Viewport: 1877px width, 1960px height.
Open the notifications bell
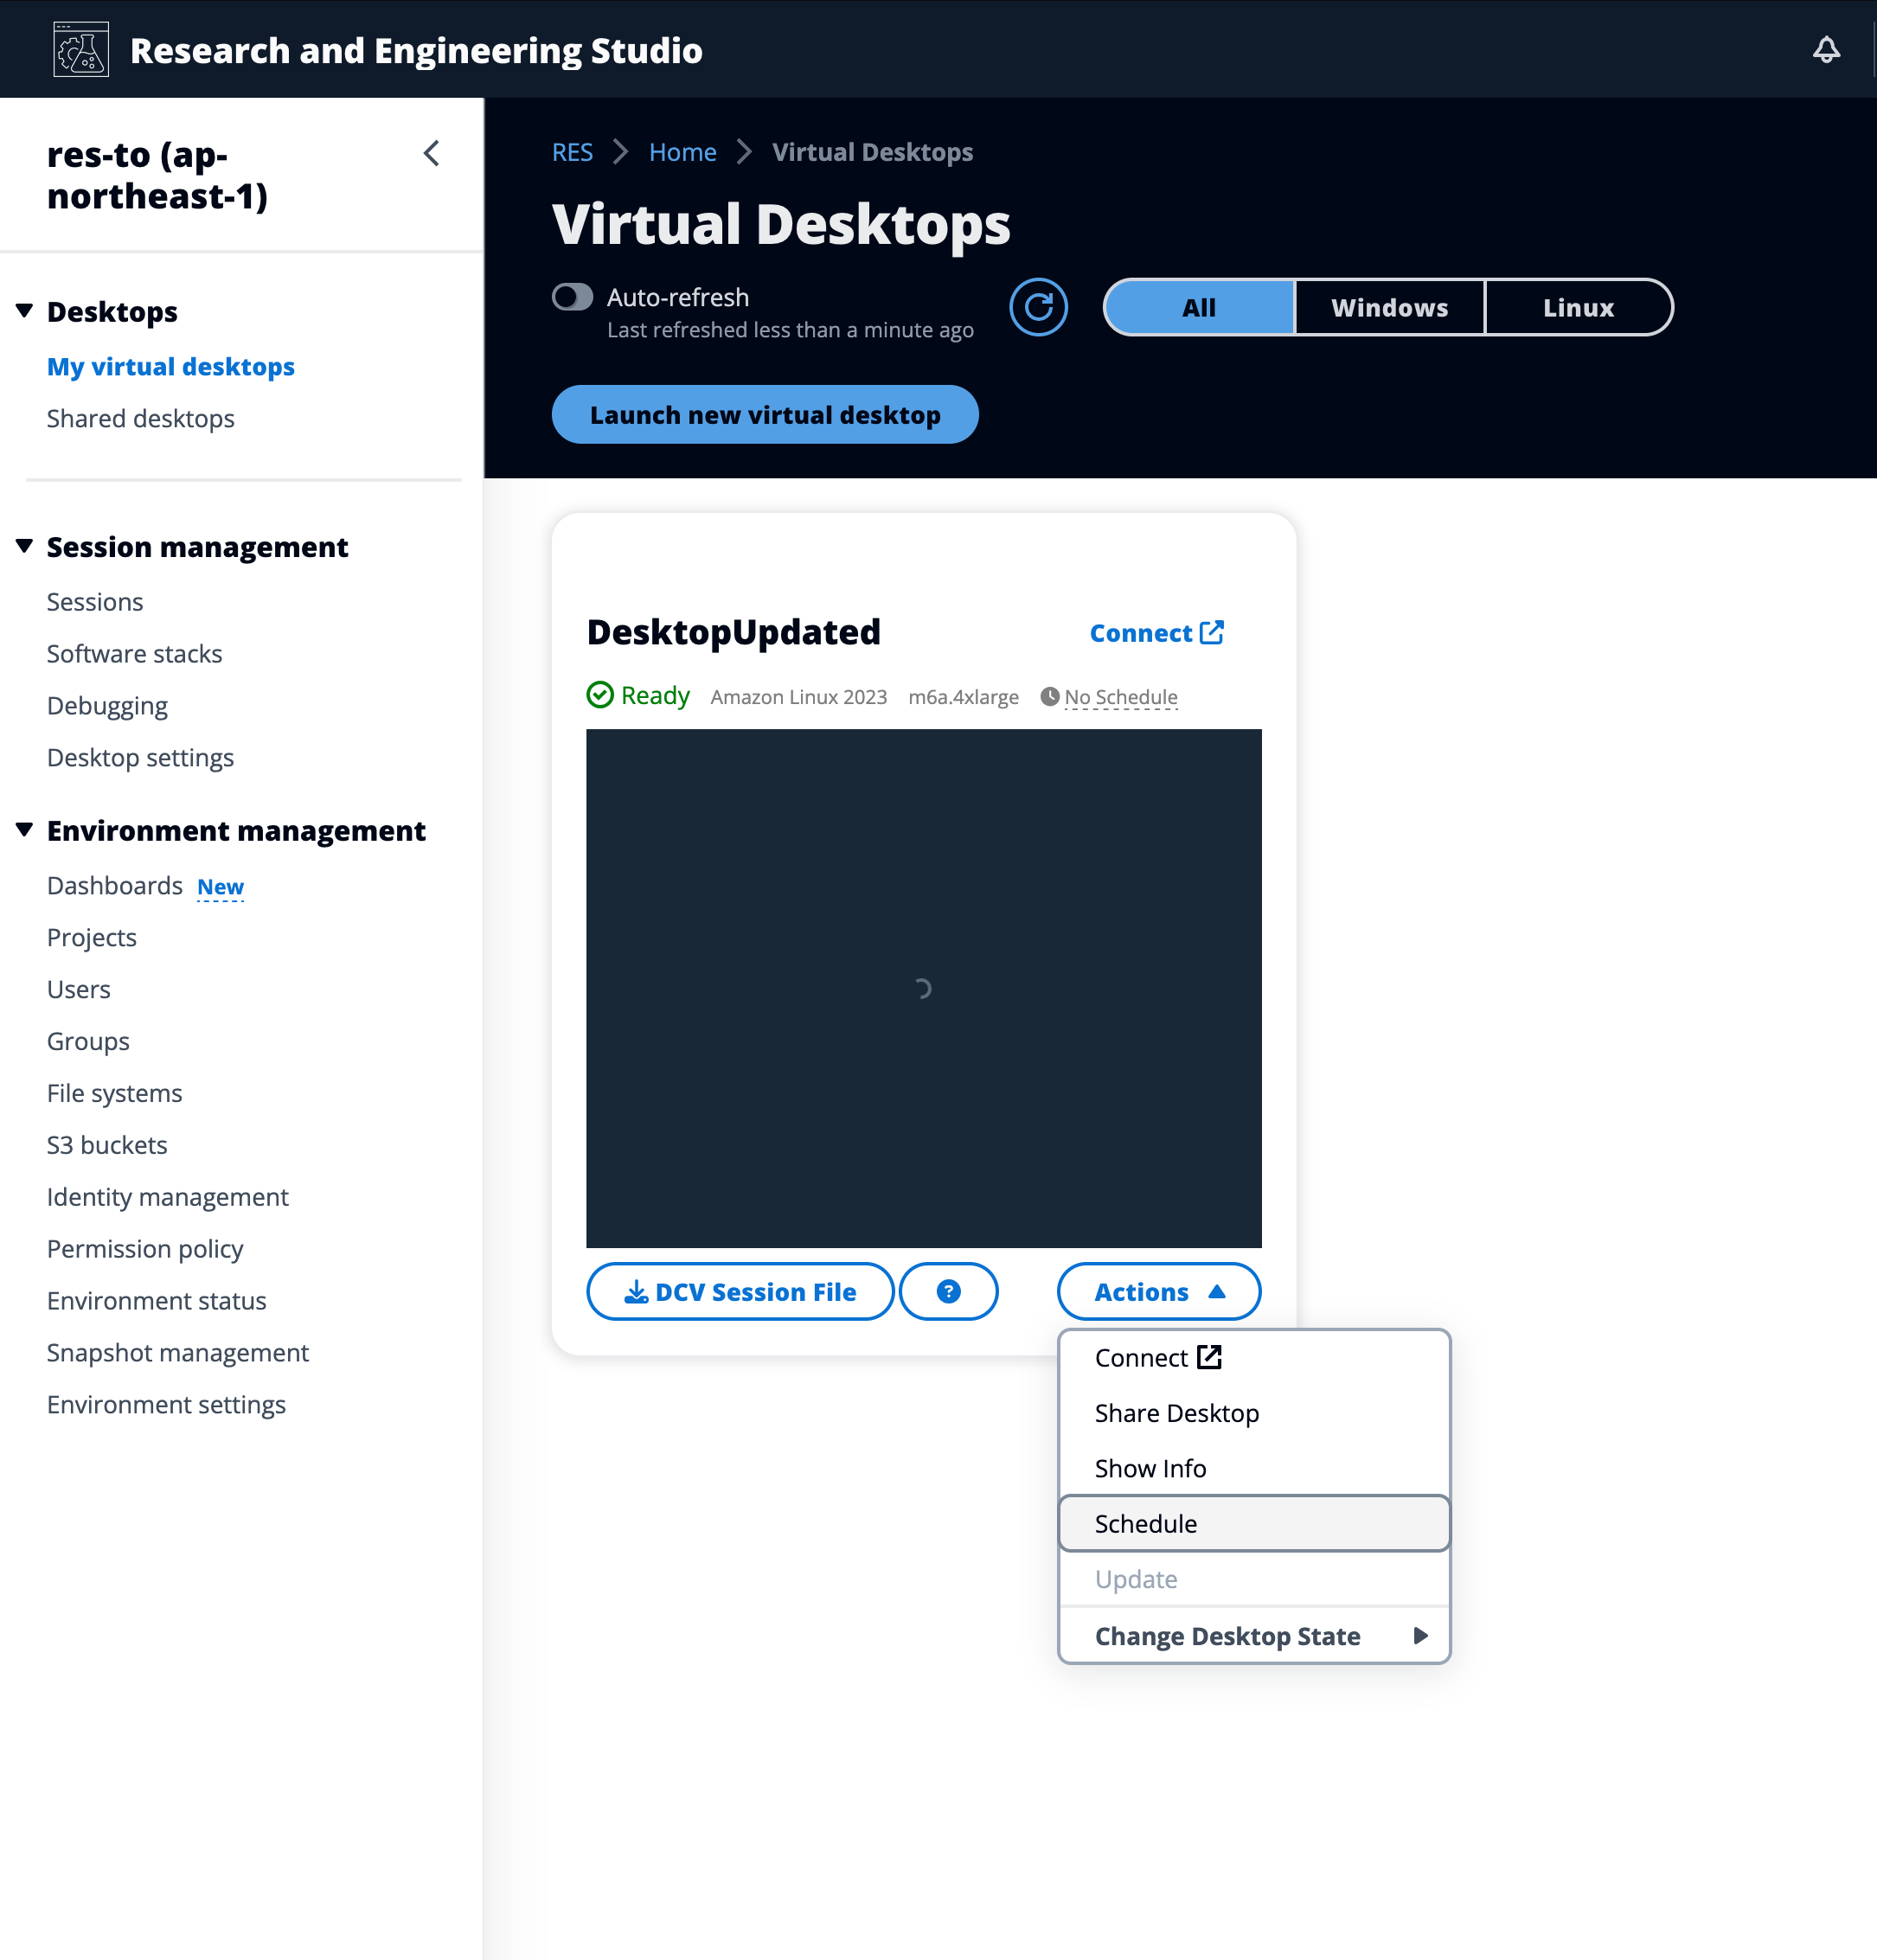point(1827,49)
